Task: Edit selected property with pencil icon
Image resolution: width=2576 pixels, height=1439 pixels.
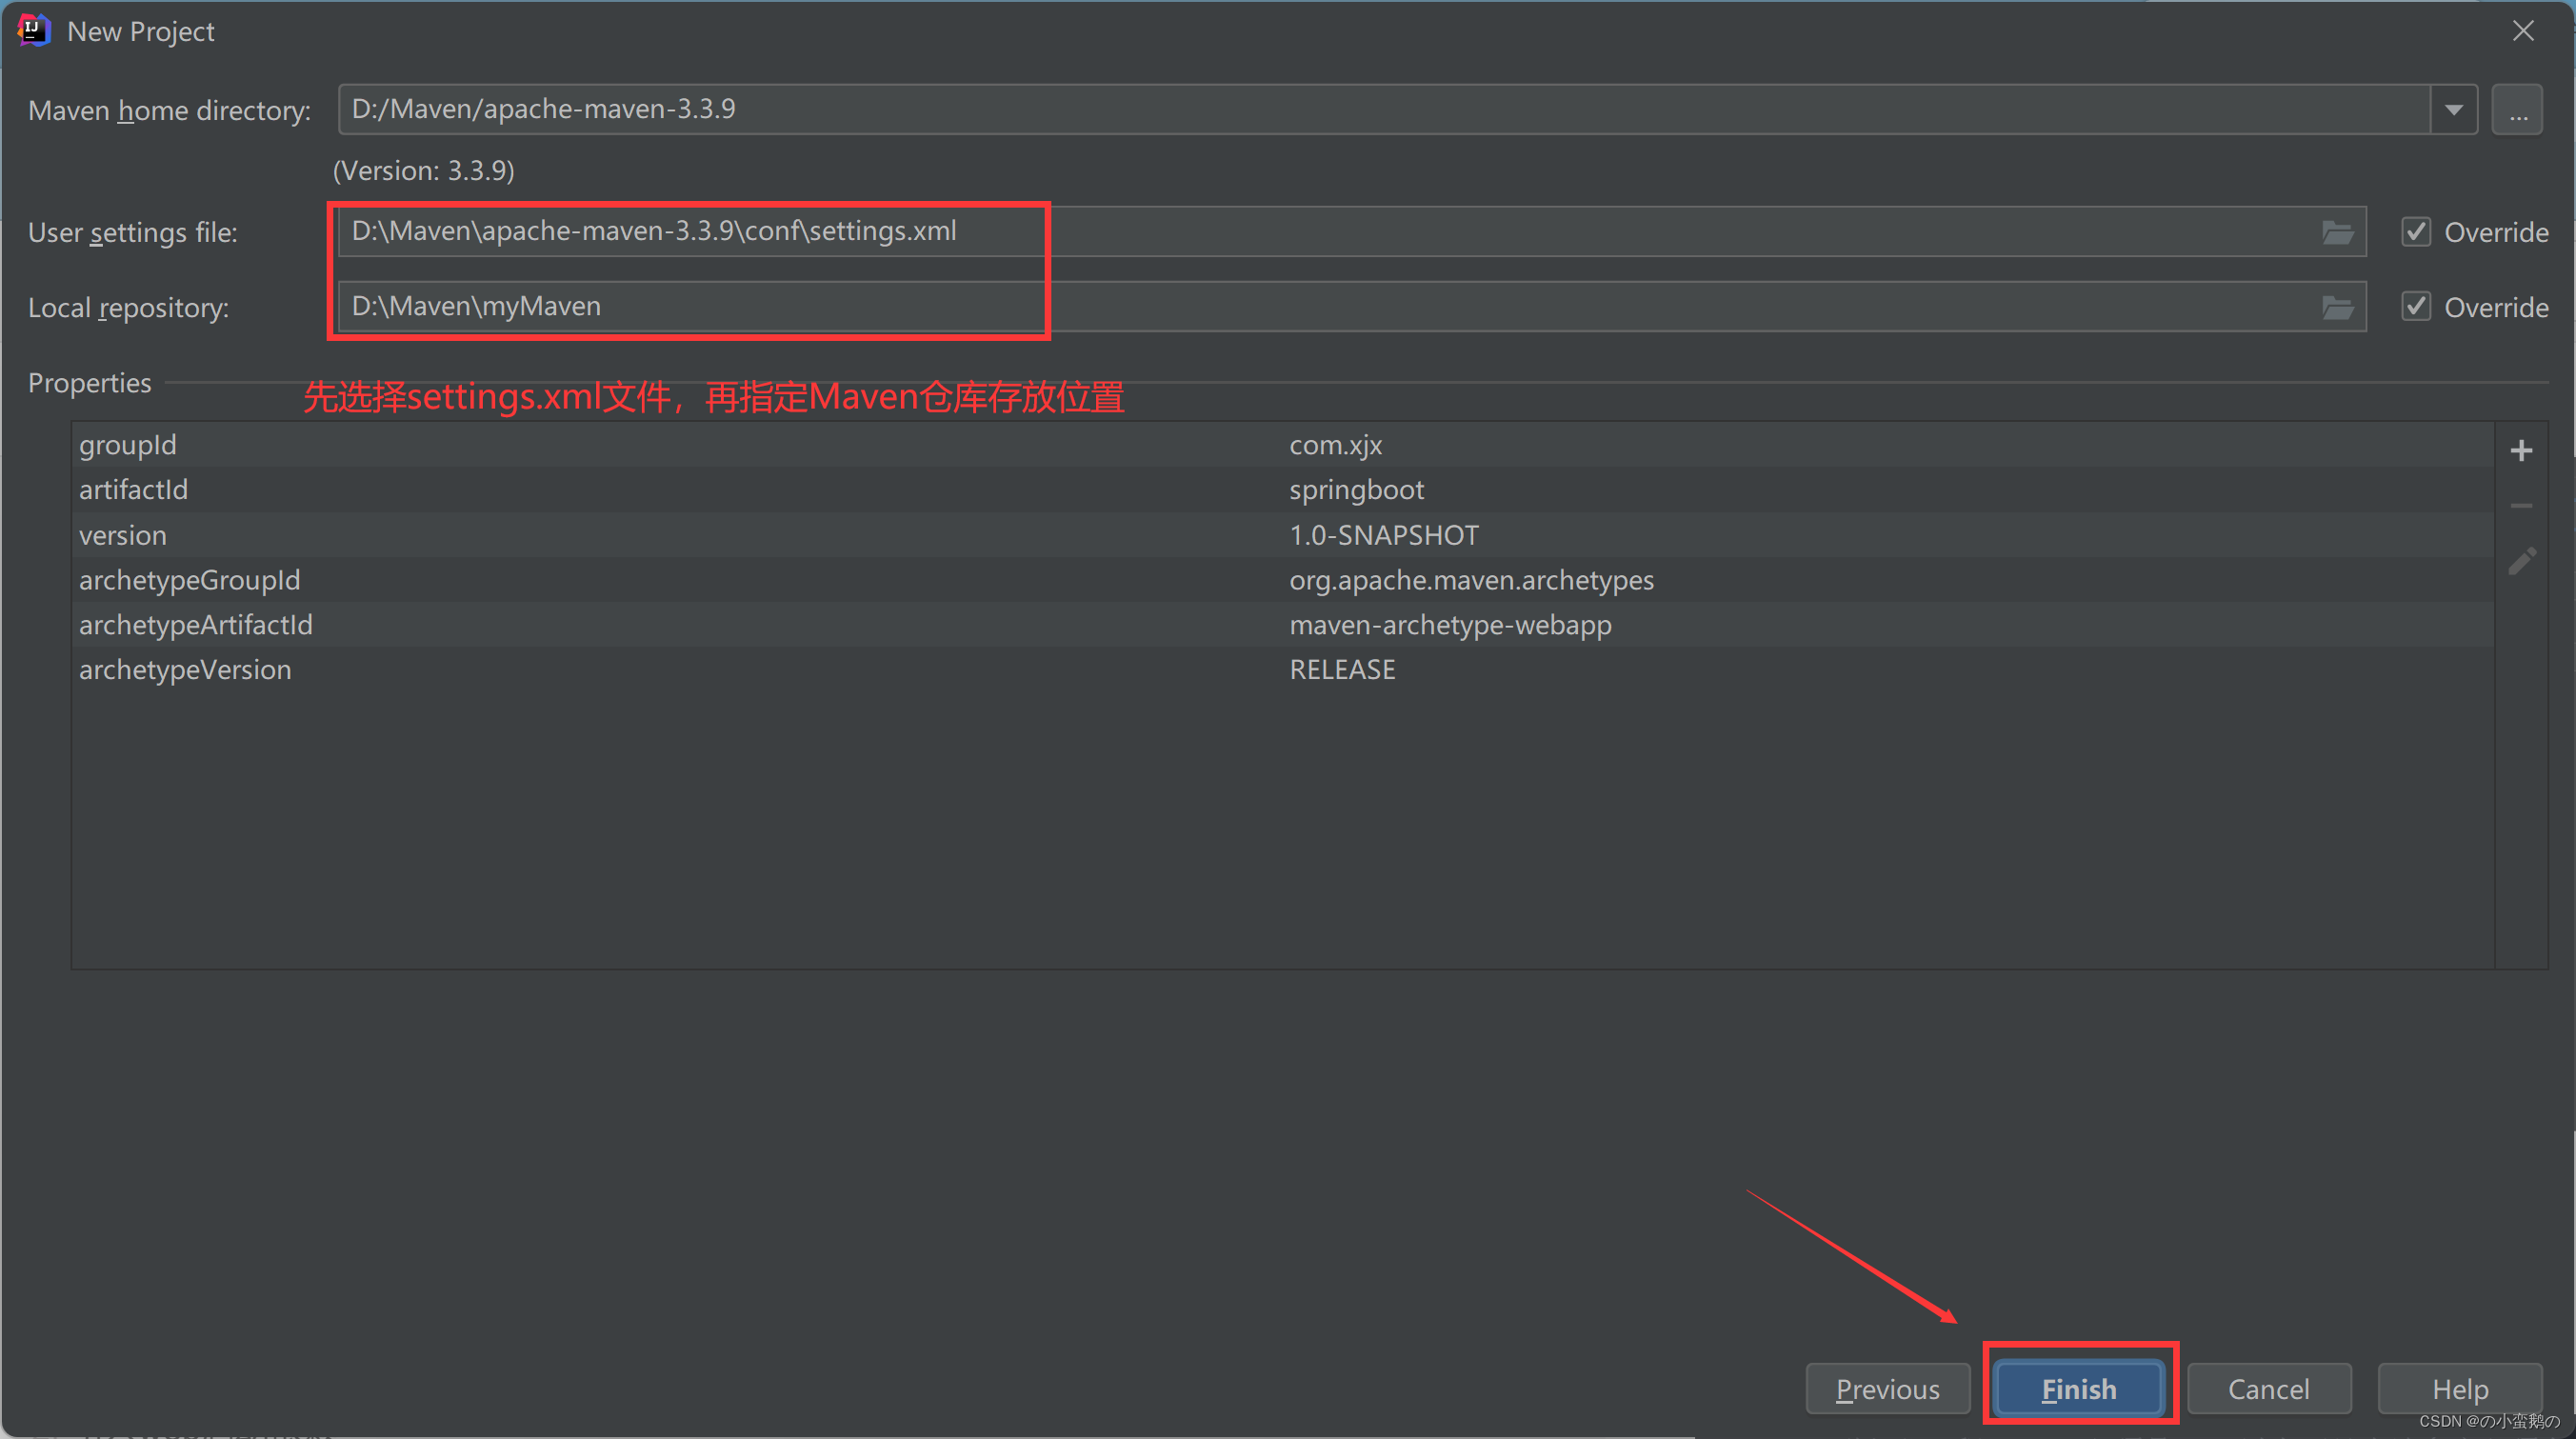Action: click(2521, 561)
